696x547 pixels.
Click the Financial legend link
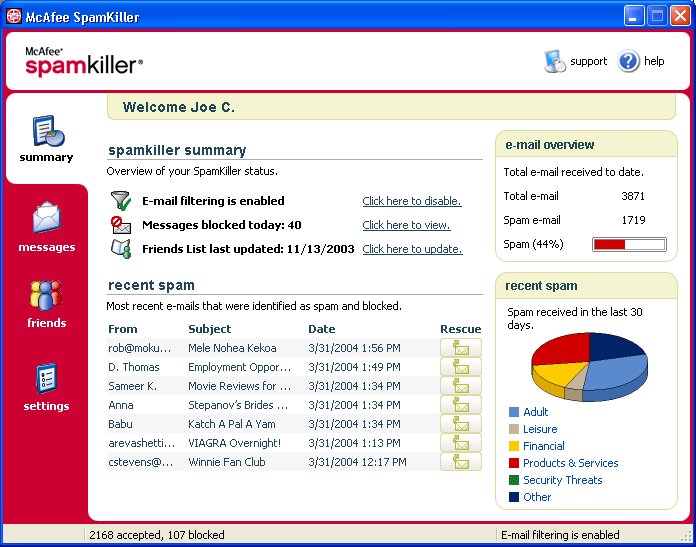(x=544, y=446)
